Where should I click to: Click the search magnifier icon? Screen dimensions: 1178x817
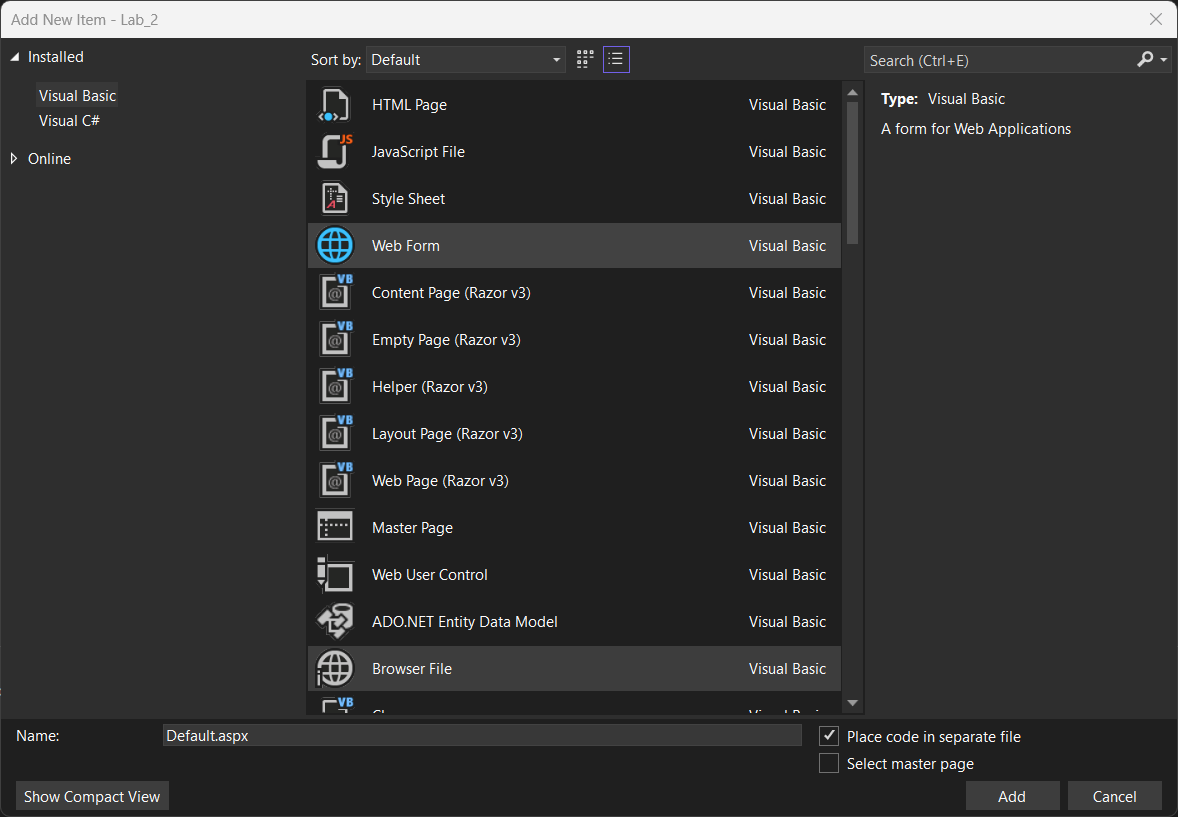[x=1144, y=59]
